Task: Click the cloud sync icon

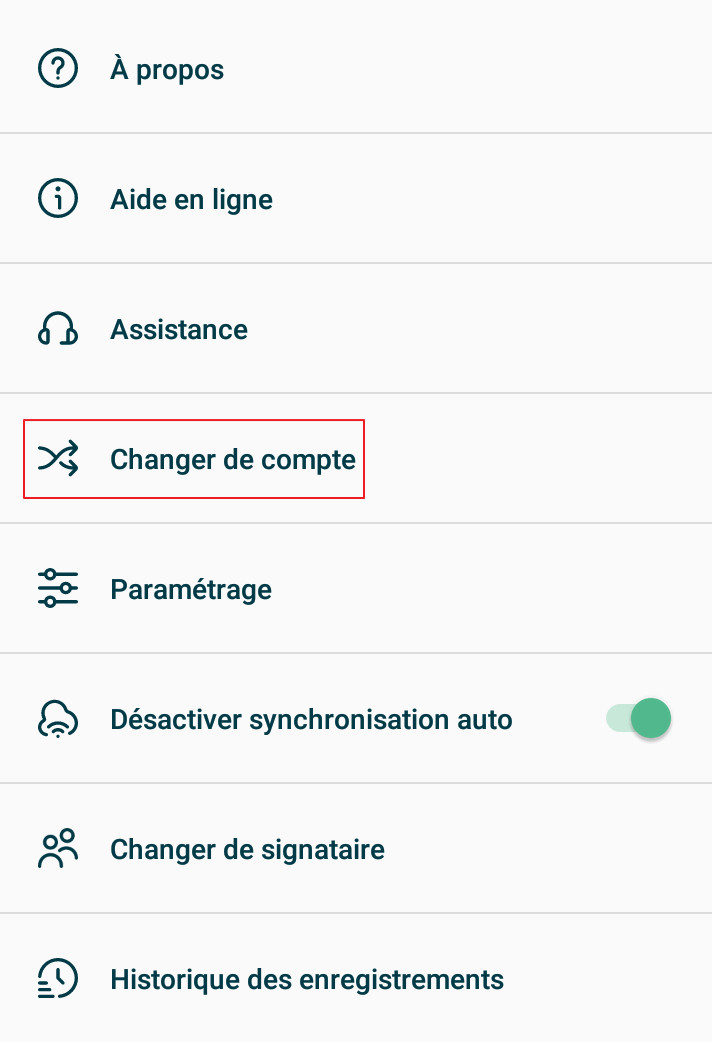Action: (x=58, y=719)
